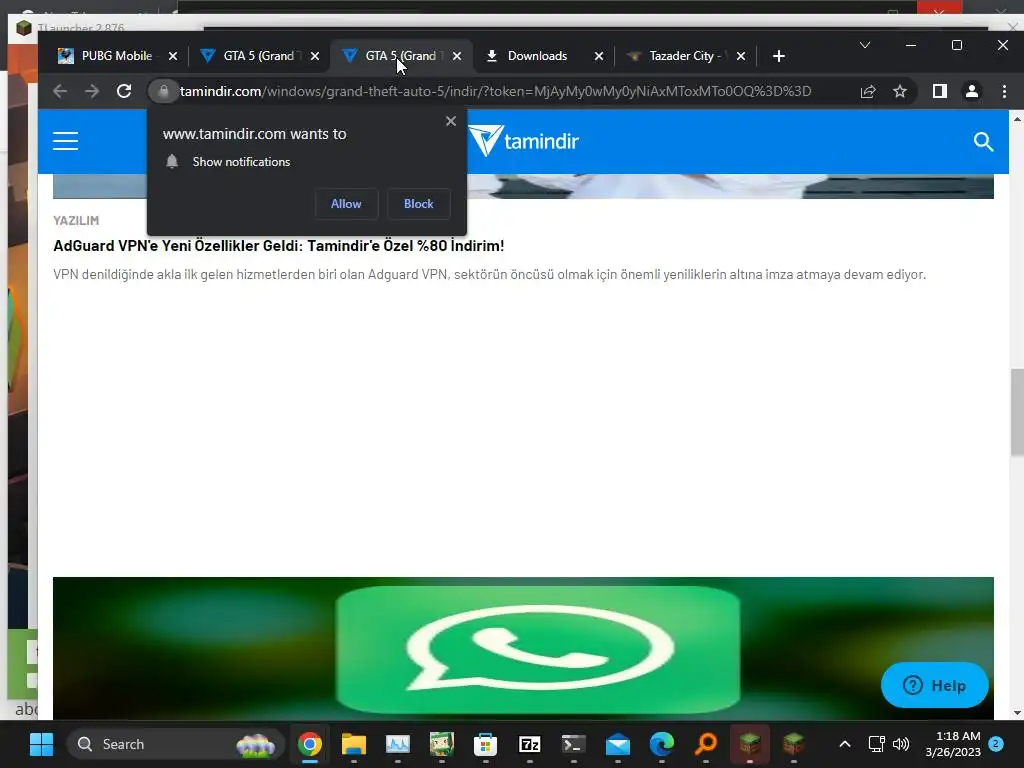Screen dimensions: 1024x768
Task: Open the tamindir hamburger menu
Action: click(x=65, y=141)
